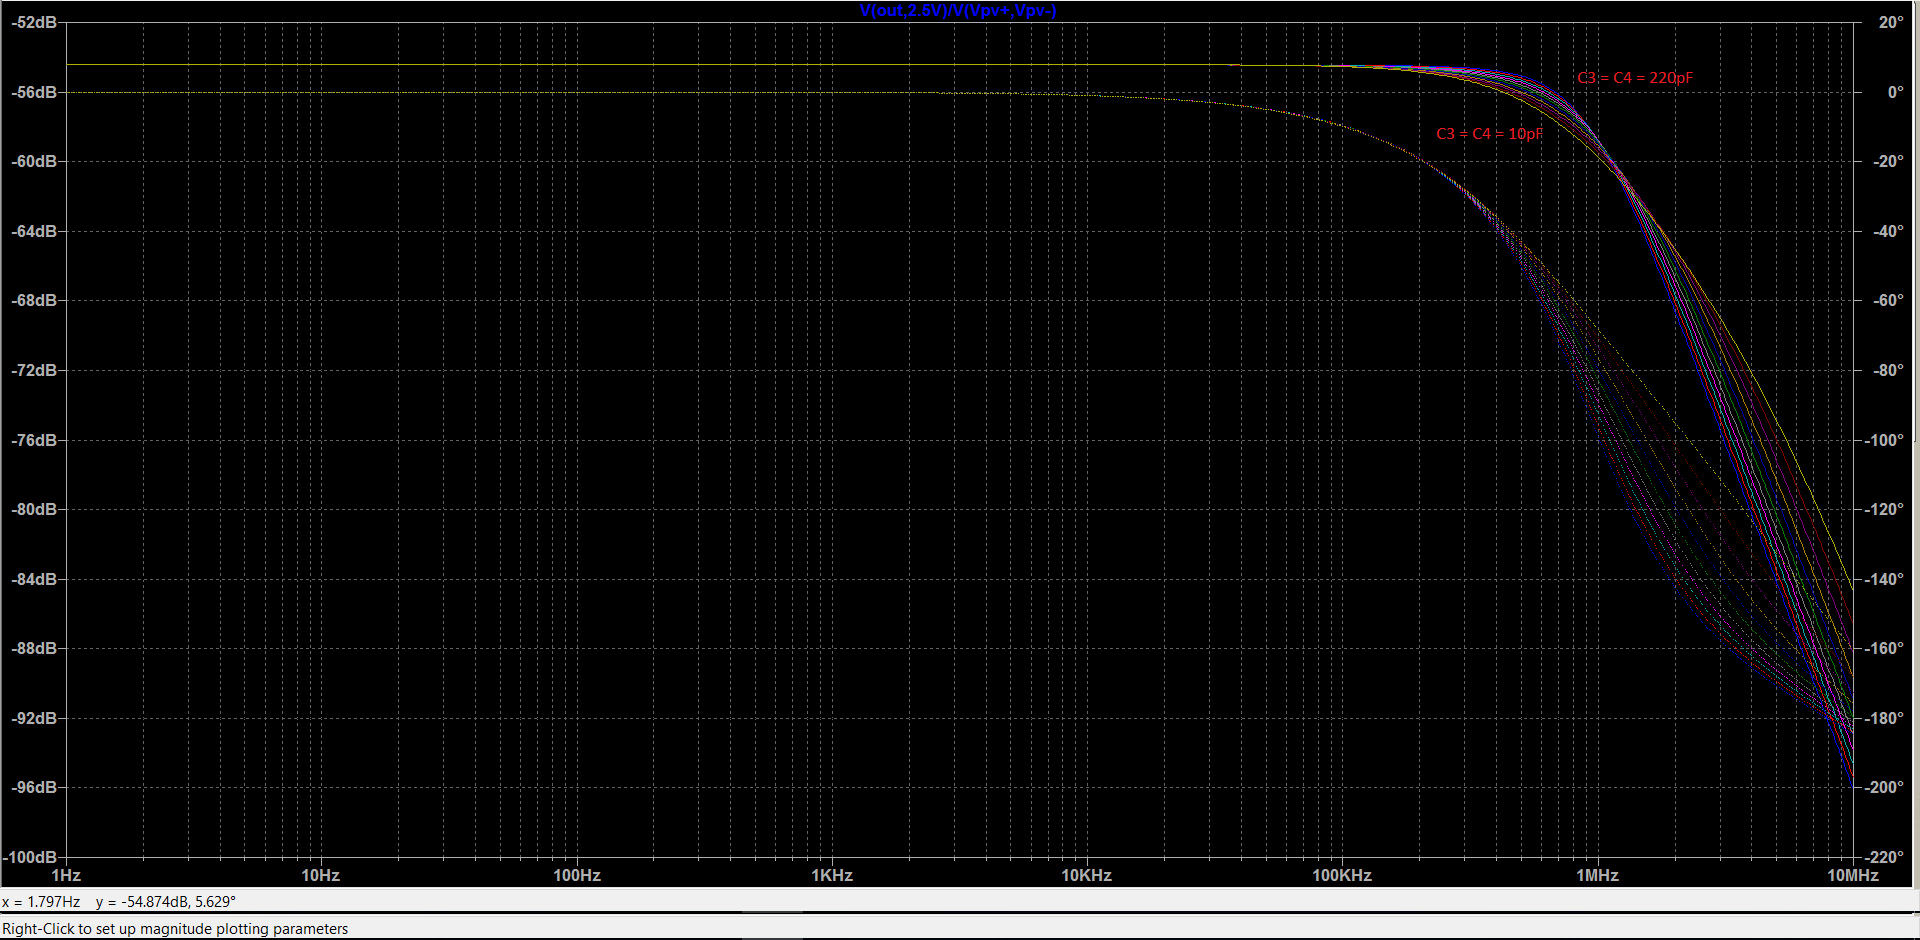Click the -96dB magnitude axis label
Image resolution: width=1920 pixels, height=940 pixels.
coord(34,787)
